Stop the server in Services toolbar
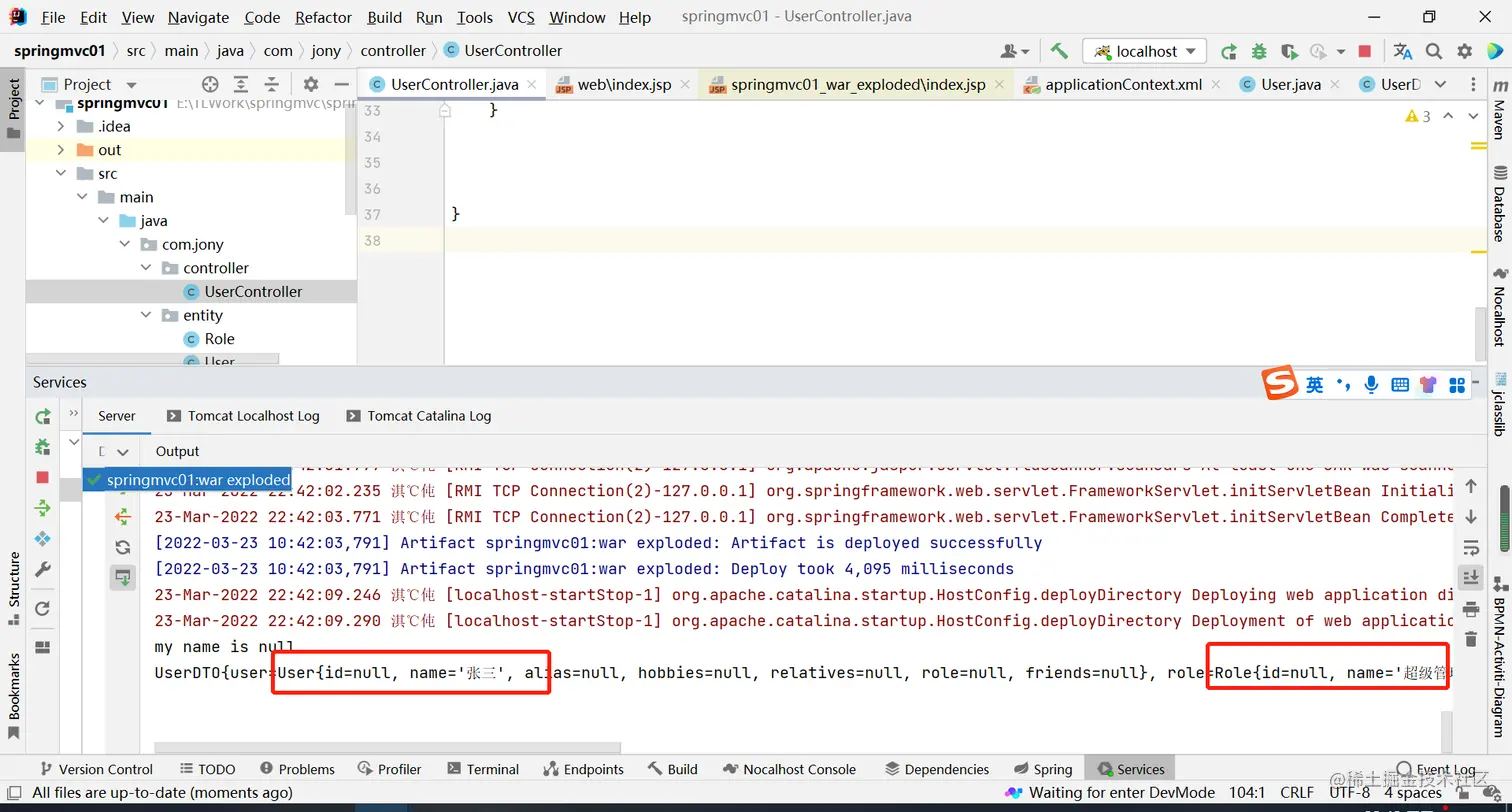This screenshot has width=1512, height=812. (42, 478)
